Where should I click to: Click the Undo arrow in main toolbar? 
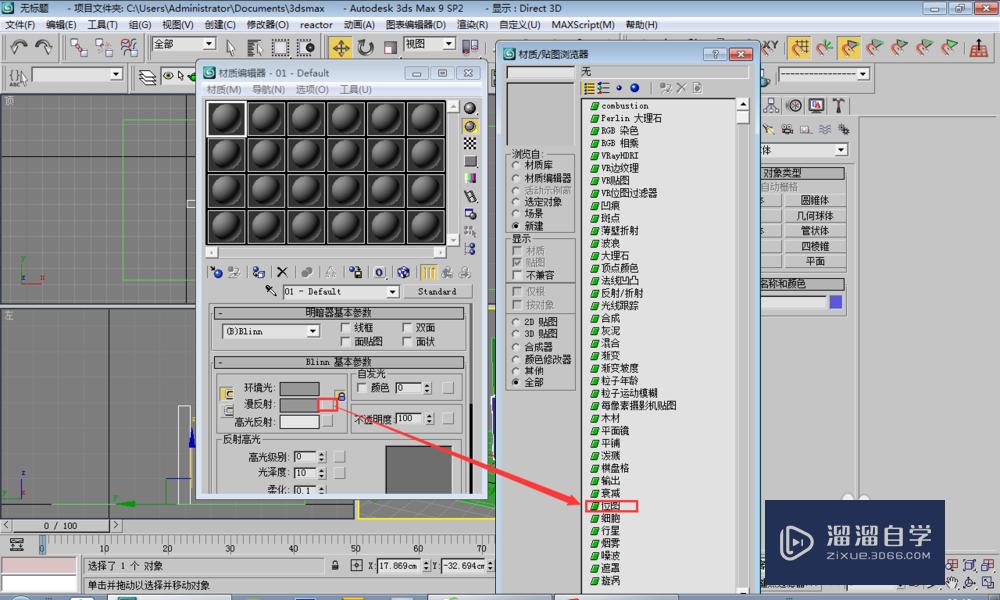[18, 48]
